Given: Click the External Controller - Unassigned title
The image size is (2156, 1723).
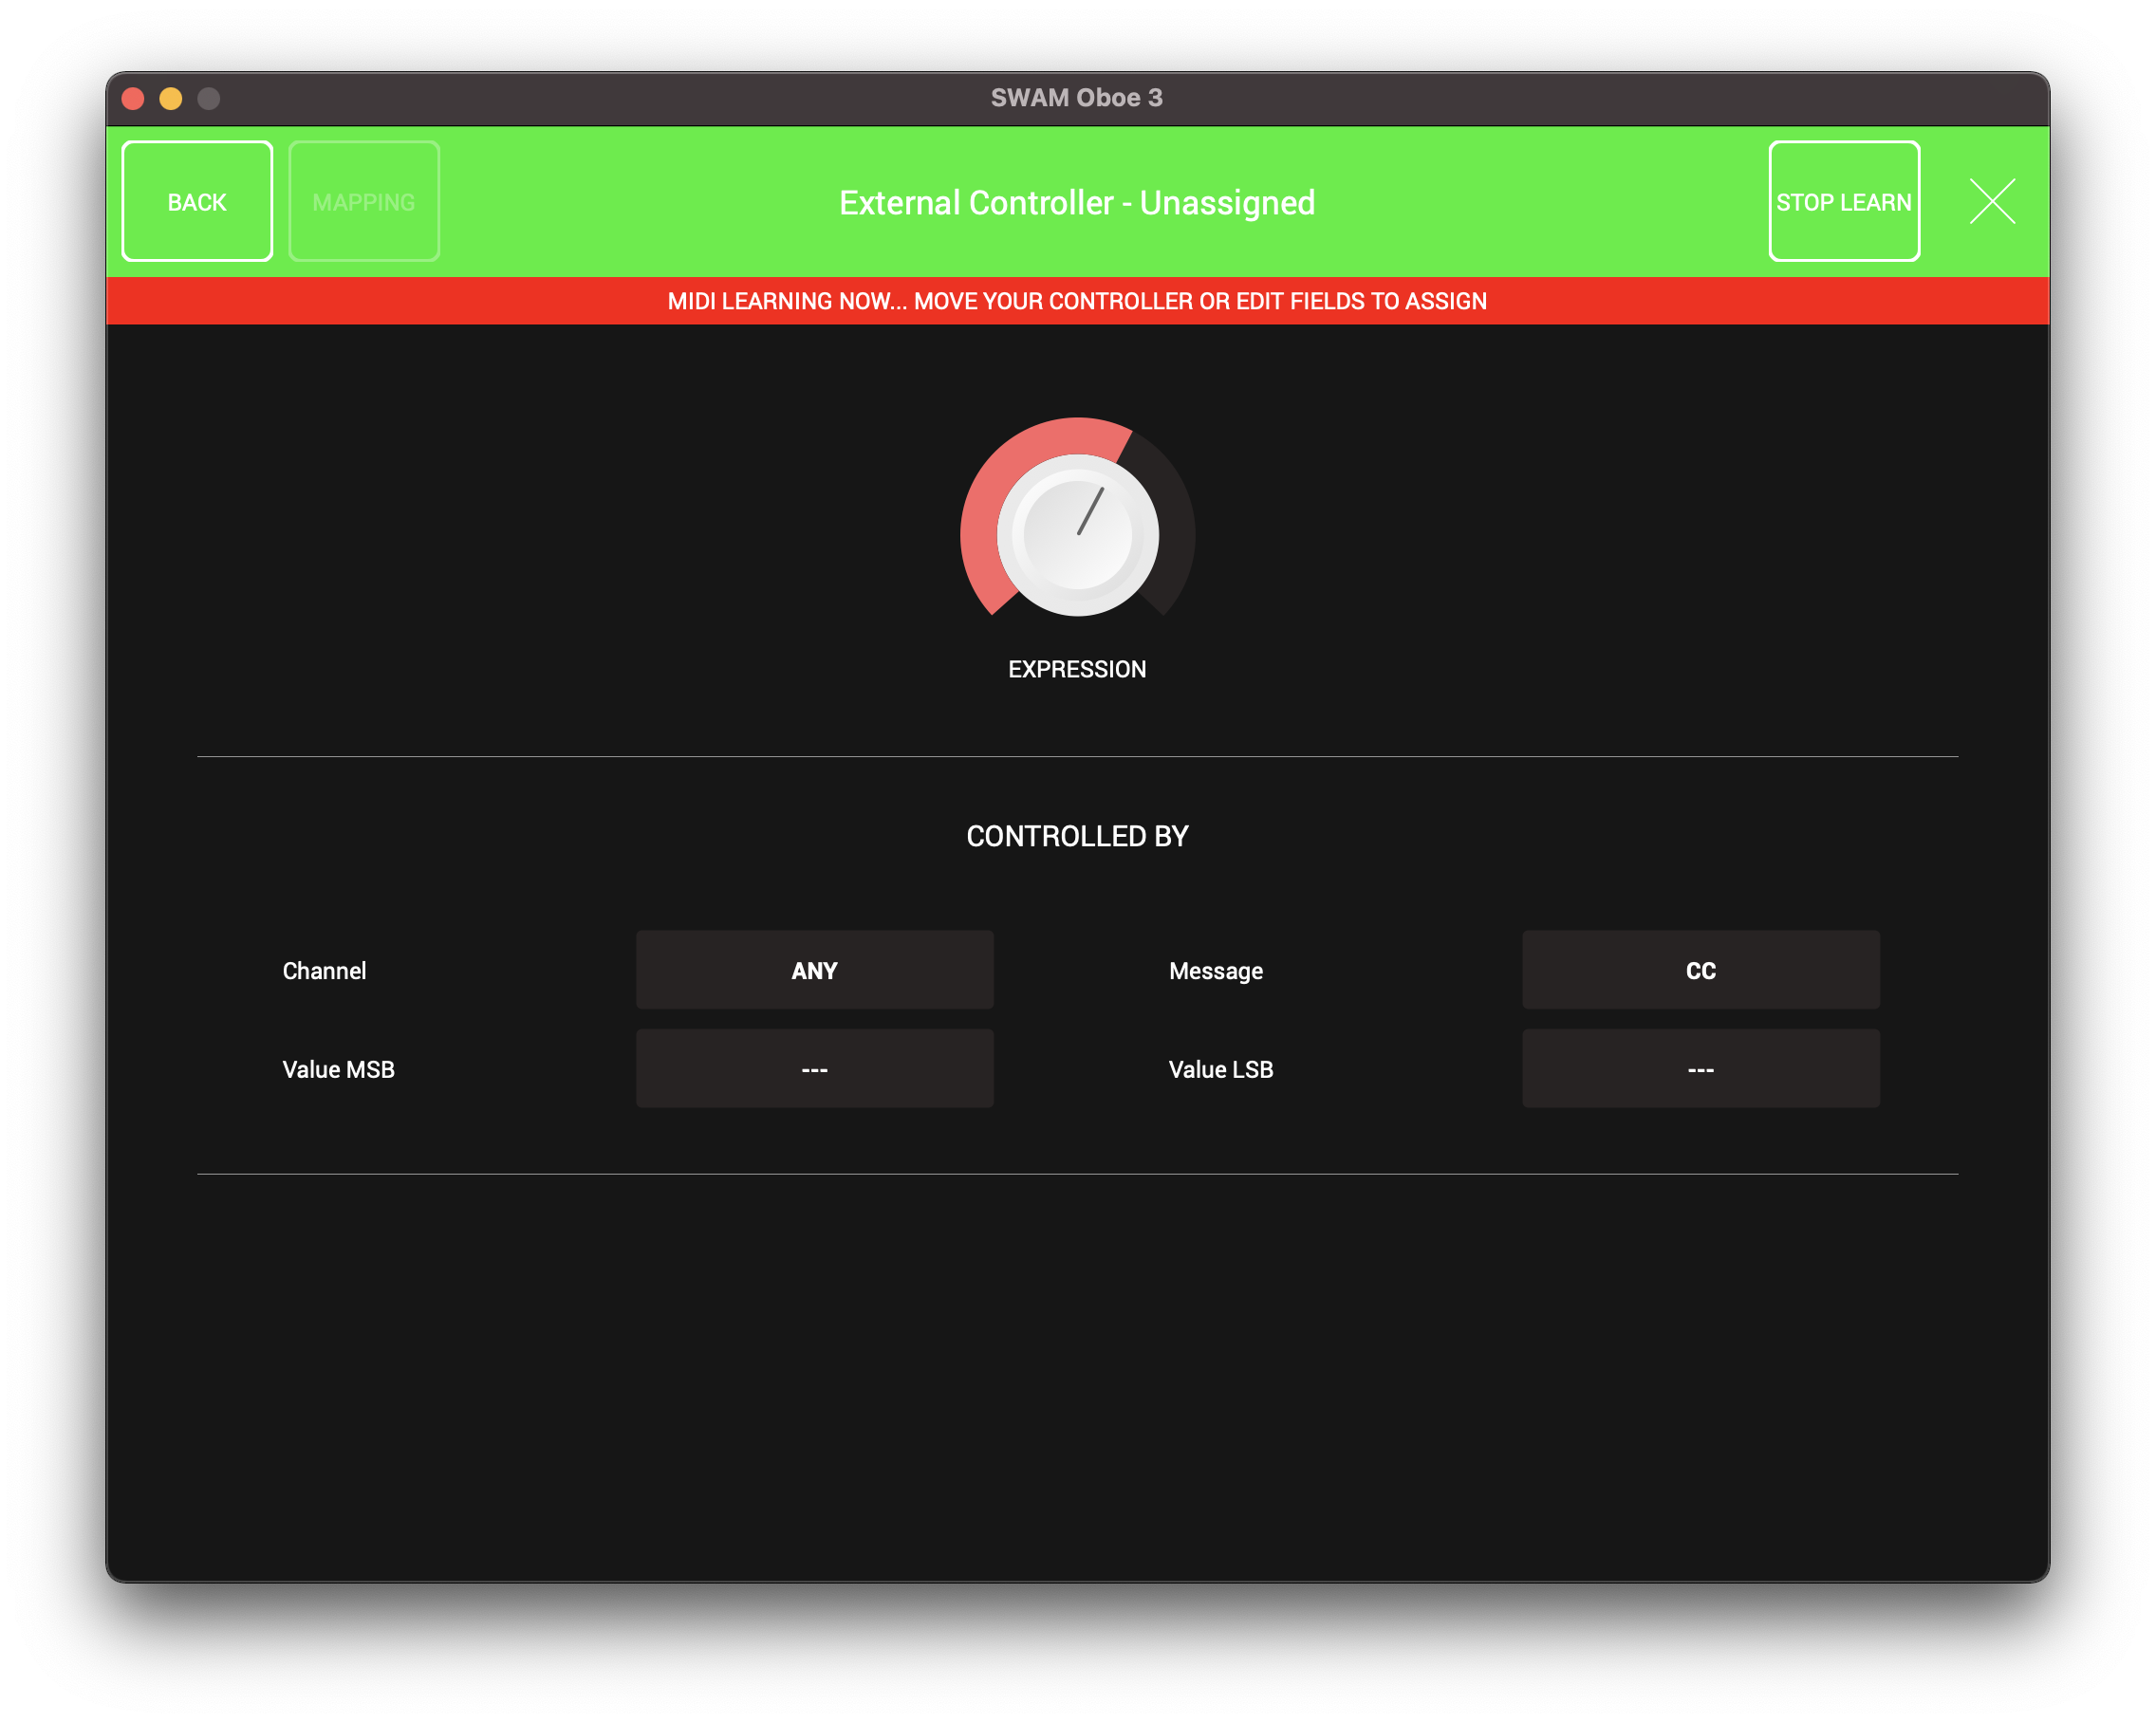Looking at the screenshot, I should [x=1077, y=202].
